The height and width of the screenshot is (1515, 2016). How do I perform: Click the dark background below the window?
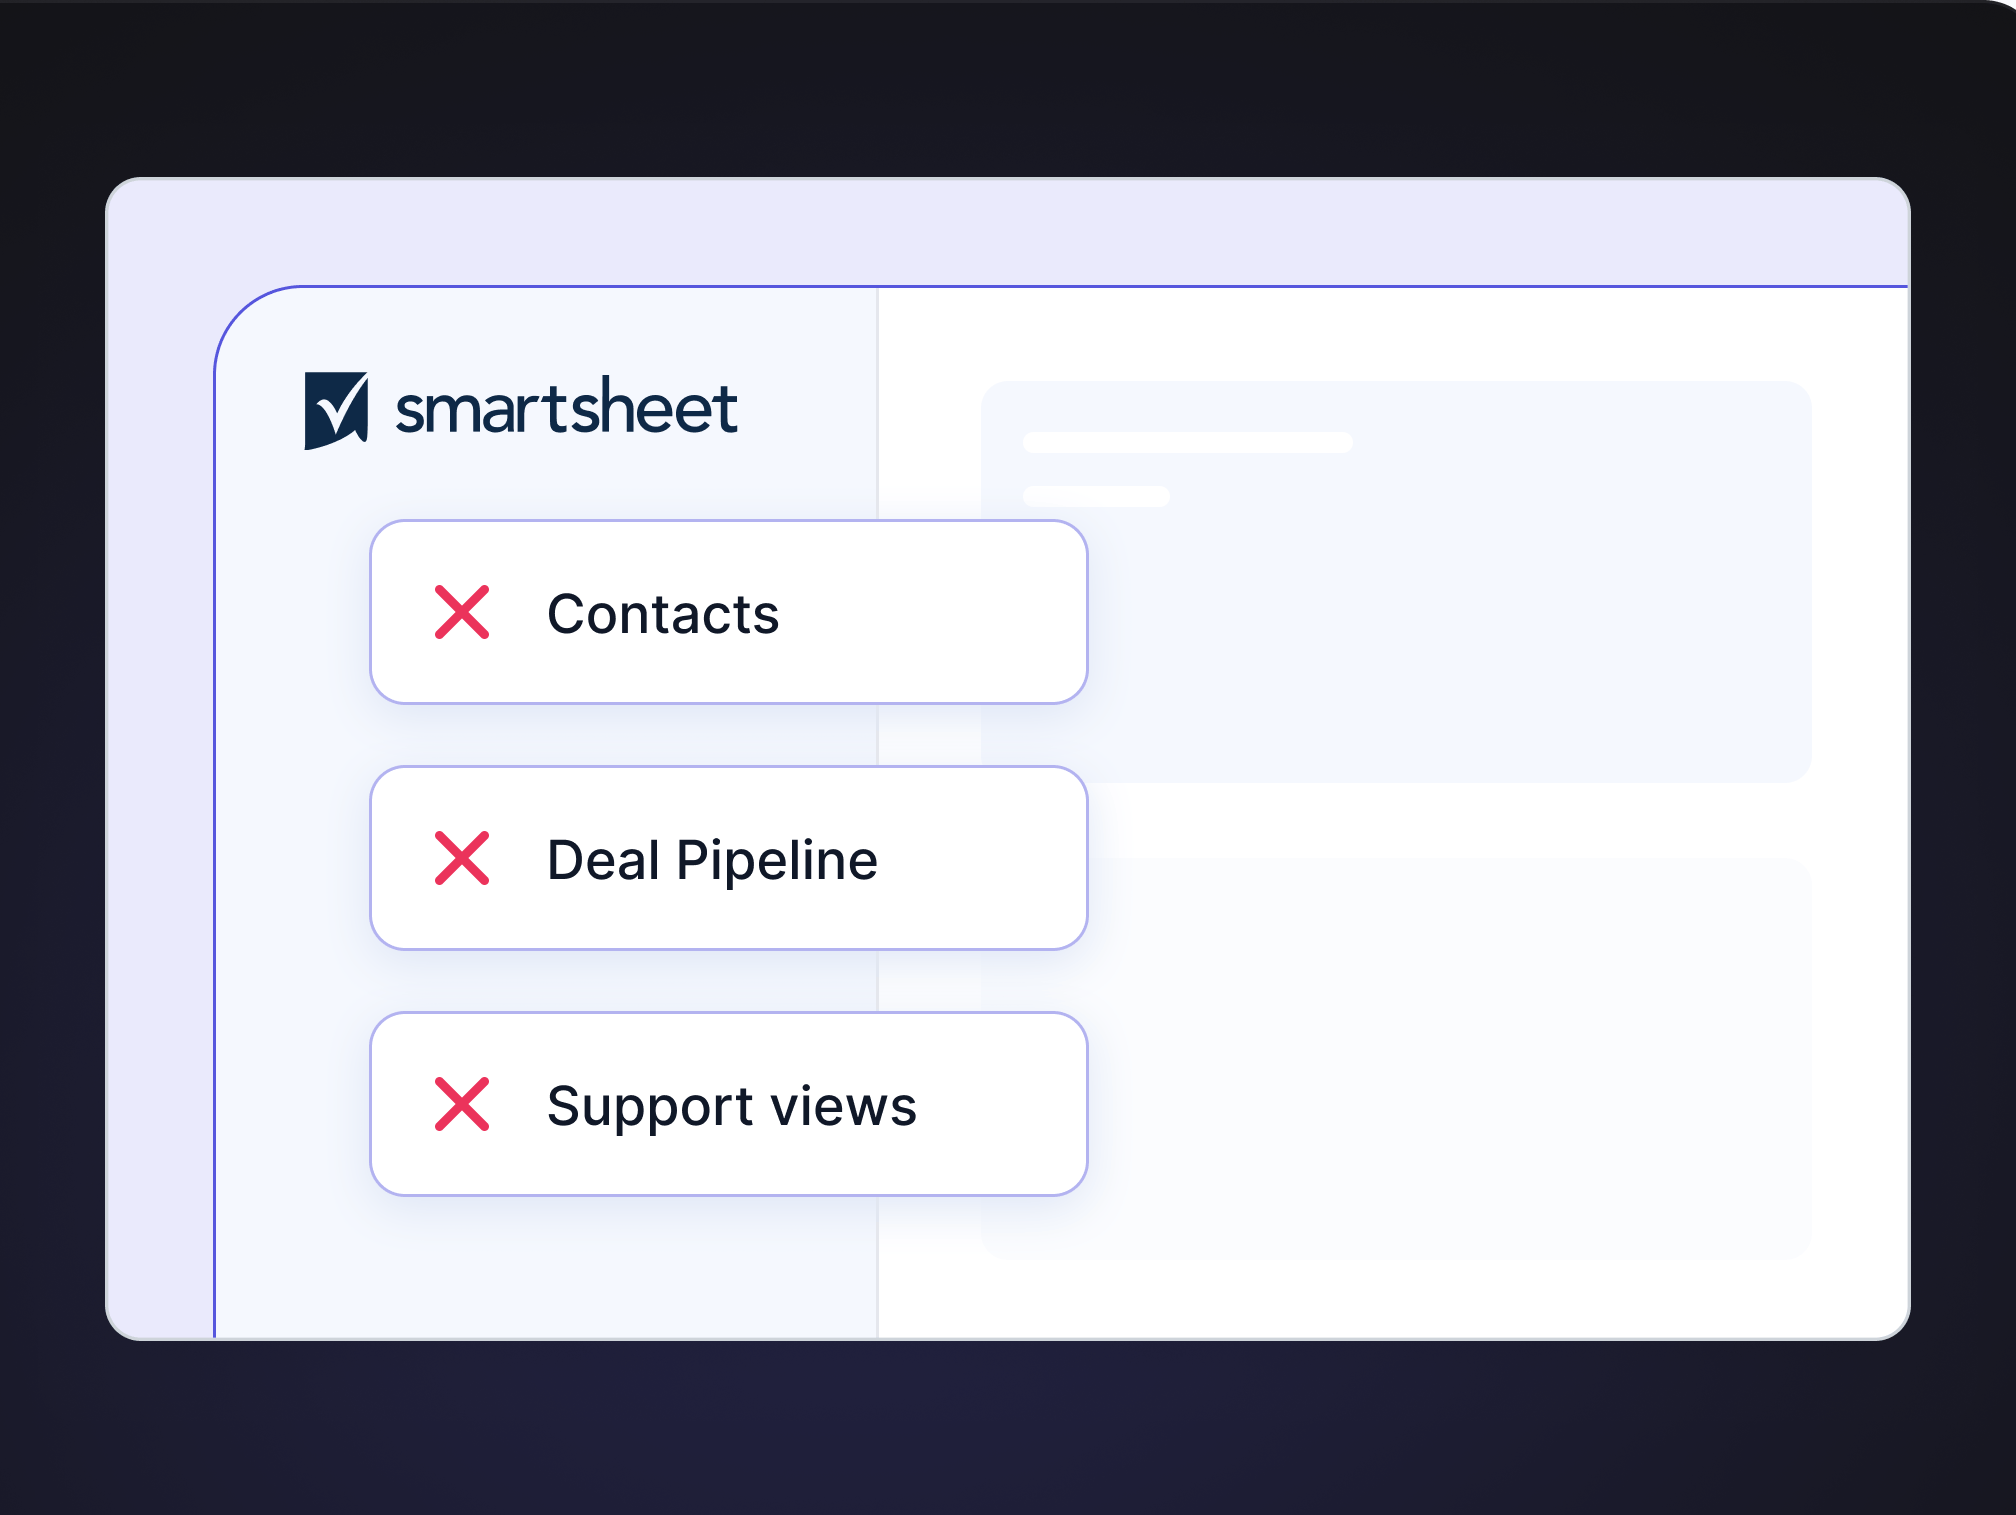[x=1000, y=1430]
